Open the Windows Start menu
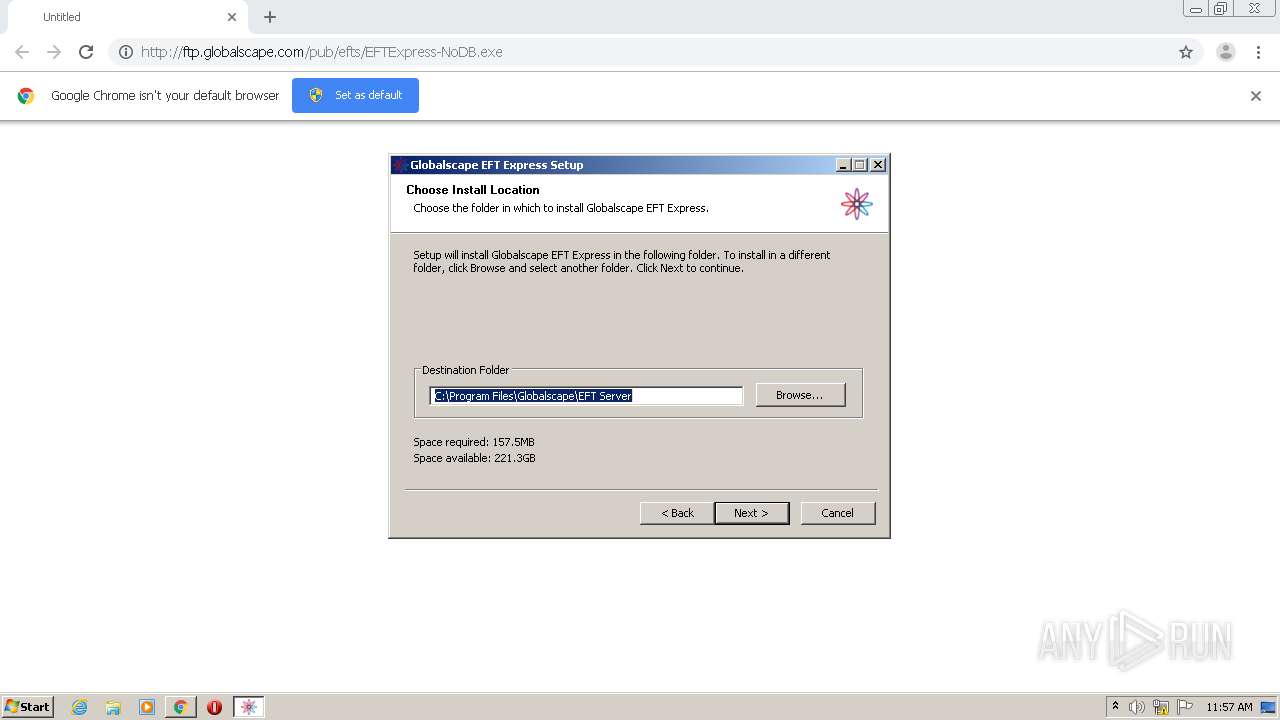The width and height of the screenshot is (1280, 720). pos(27,707)
